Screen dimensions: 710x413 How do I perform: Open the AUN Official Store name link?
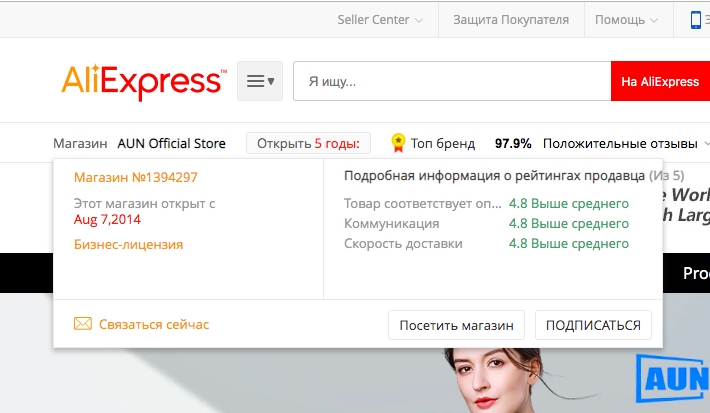171,144
